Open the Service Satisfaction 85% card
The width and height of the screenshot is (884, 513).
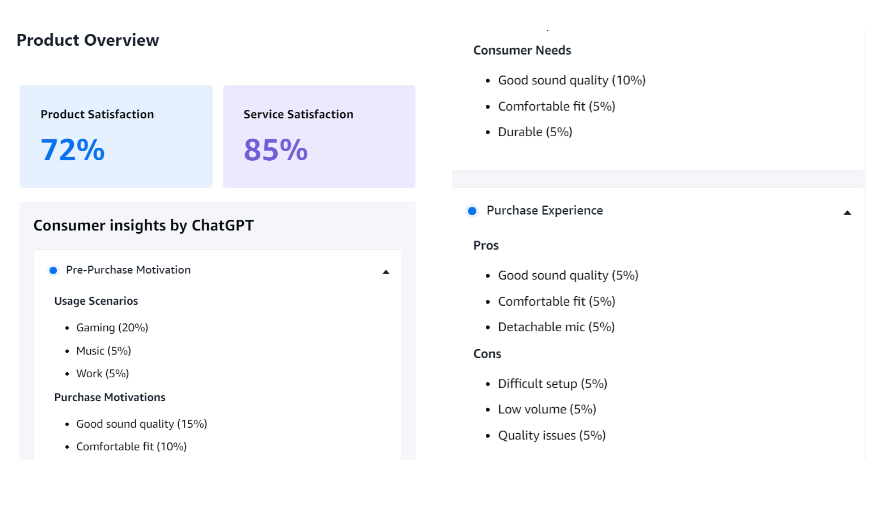319,136
